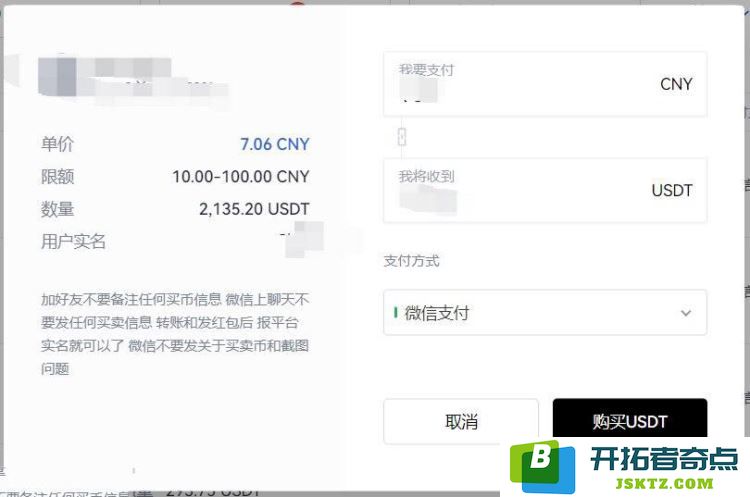Expand the 微信支付 payment dropdown chevron
The image size is (750, 497).
(x=686, y=313)
